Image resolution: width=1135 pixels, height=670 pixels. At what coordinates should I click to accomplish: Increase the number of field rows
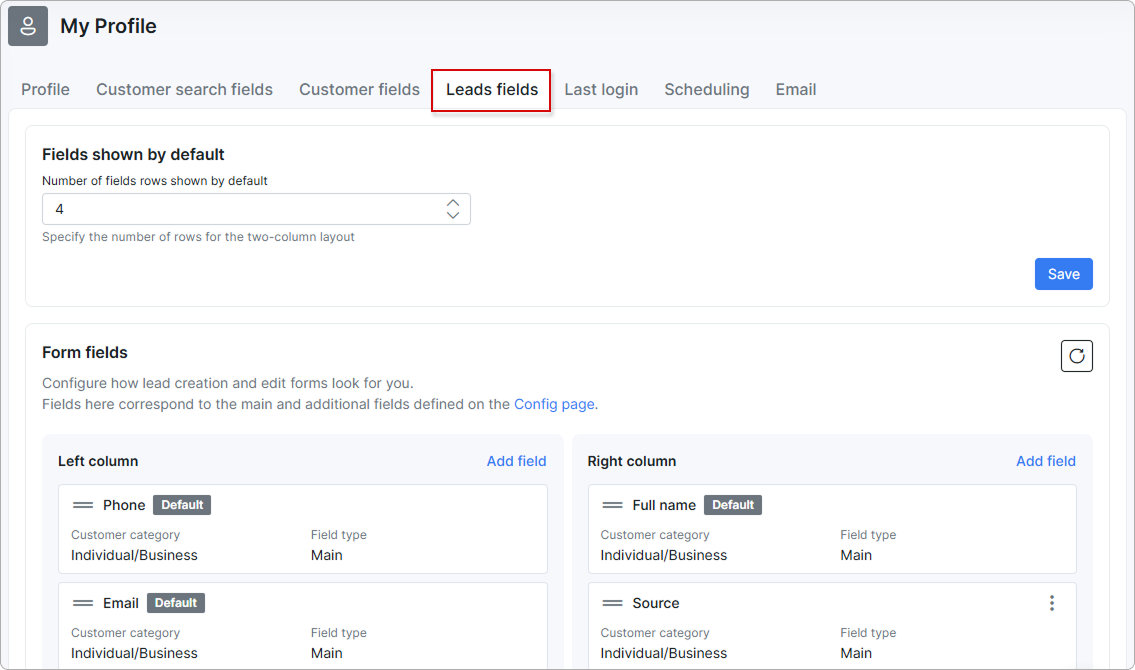[453, 203]
